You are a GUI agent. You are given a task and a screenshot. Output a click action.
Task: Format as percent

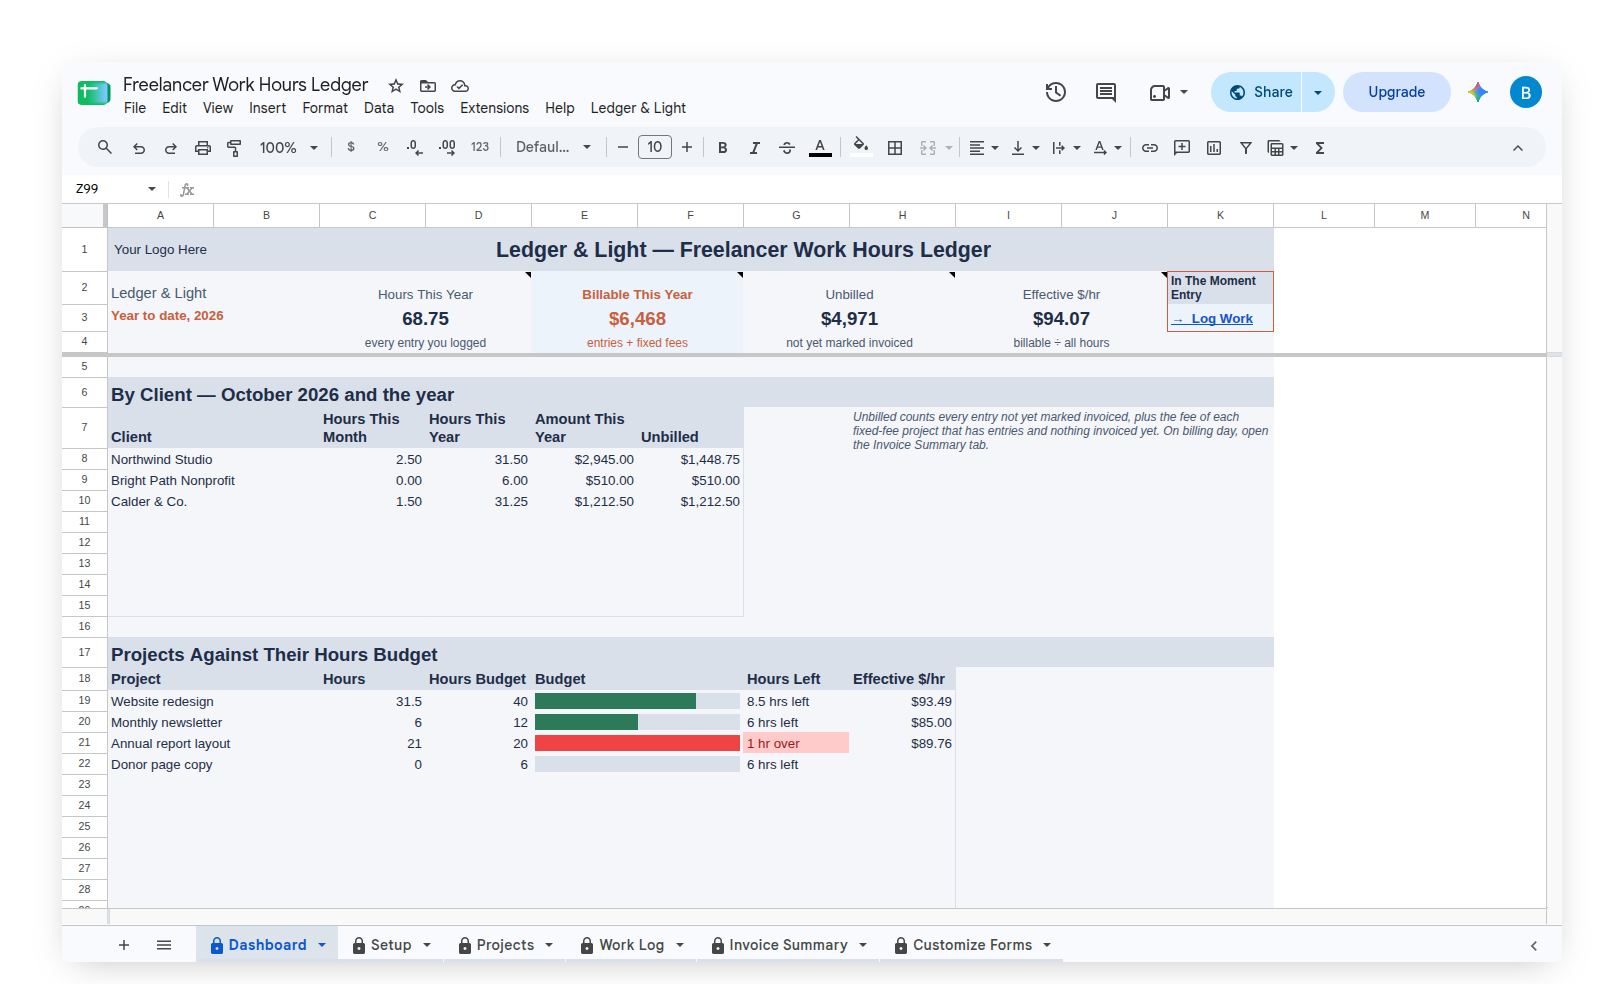(x=383, y=147)
